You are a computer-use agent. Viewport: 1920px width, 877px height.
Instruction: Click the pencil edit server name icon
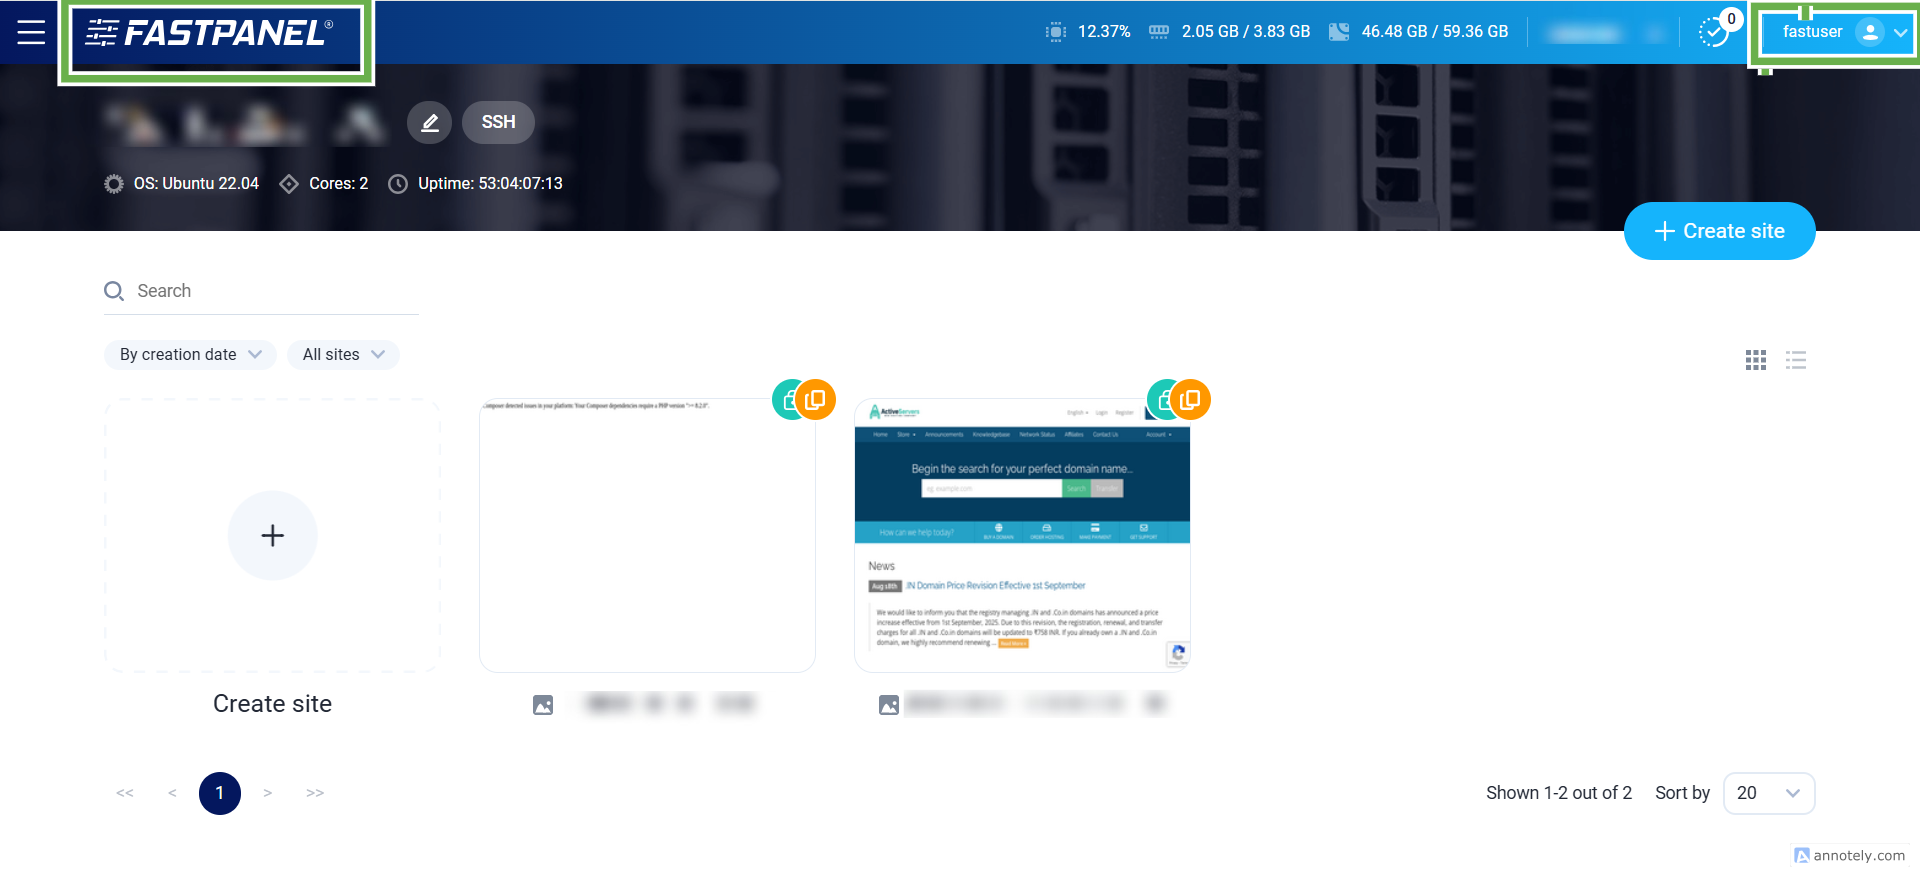(x=429, y=122)
